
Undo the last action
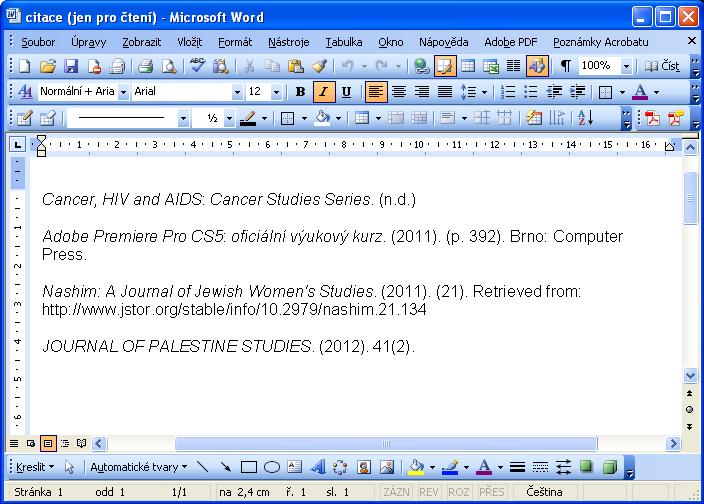pyautogui.click(x=347, y=66)
